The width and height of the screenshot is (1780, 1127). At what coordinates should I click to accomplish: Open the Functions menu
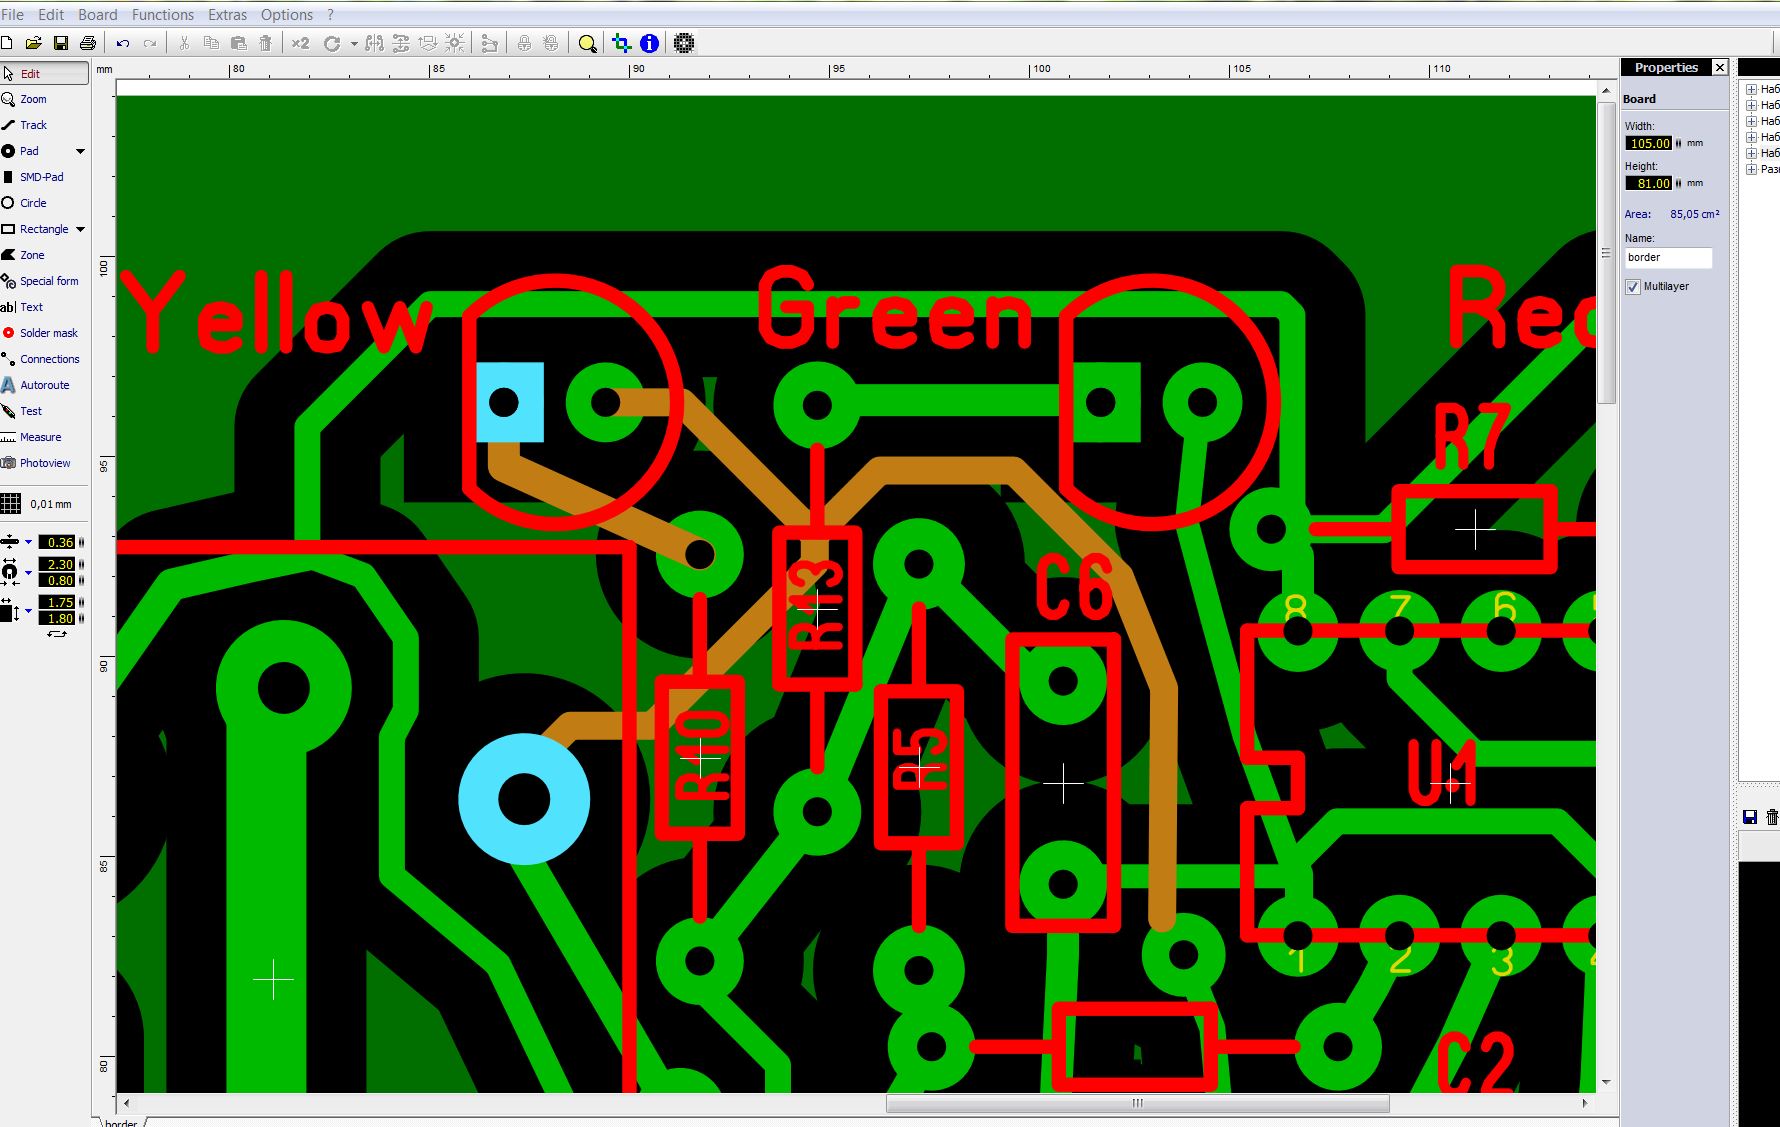pos(162,15)
